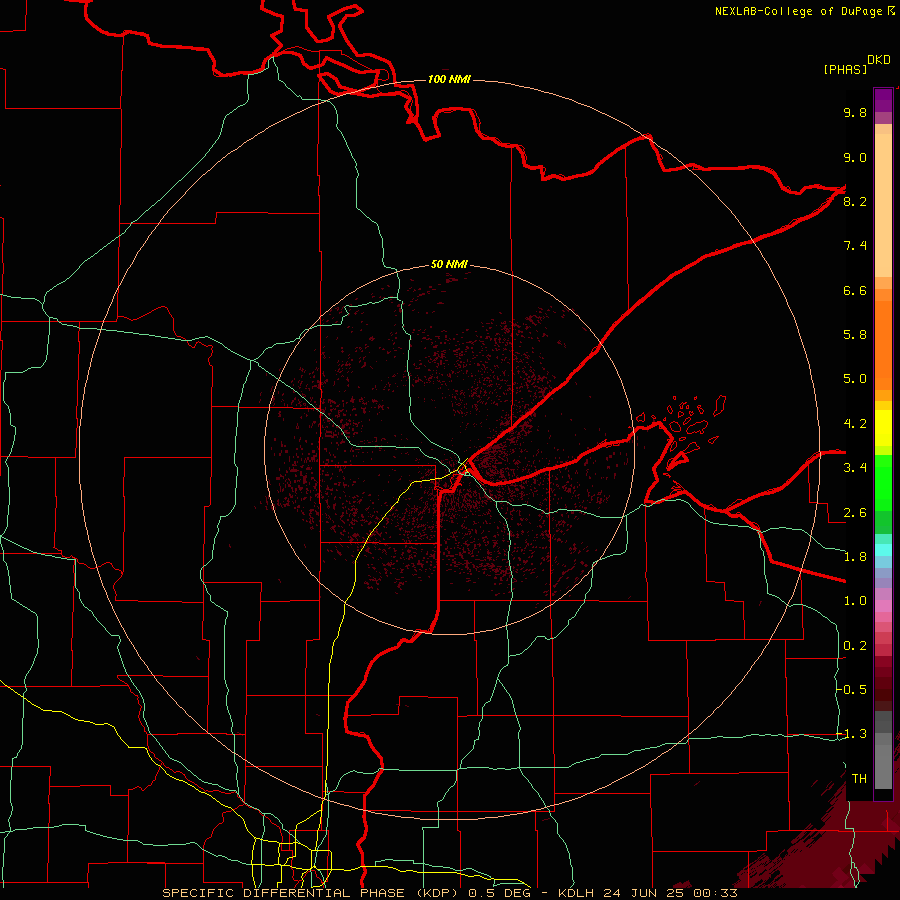The image size is (900, 900).
Task: Select the 3.4 value on the scale
Action: pyautogui.click(x=855, y=468)
